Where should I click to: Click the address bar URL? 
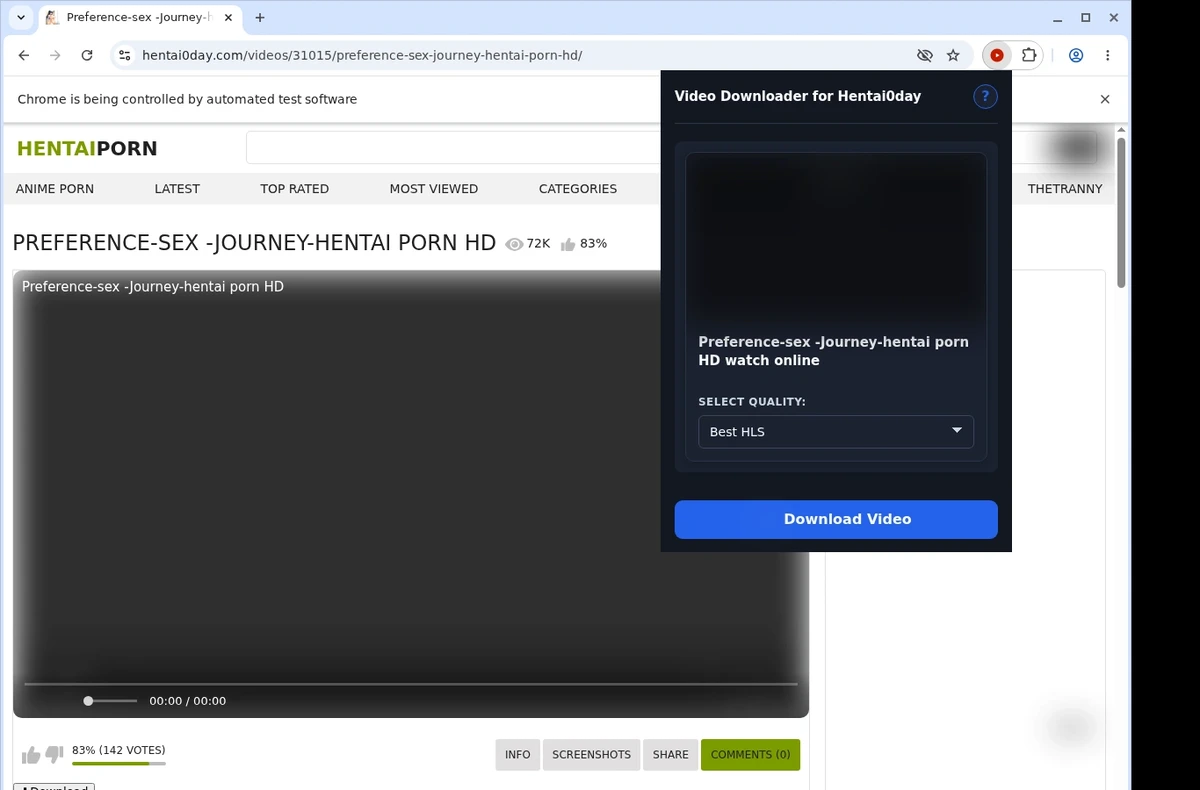(x=362, y=56)
